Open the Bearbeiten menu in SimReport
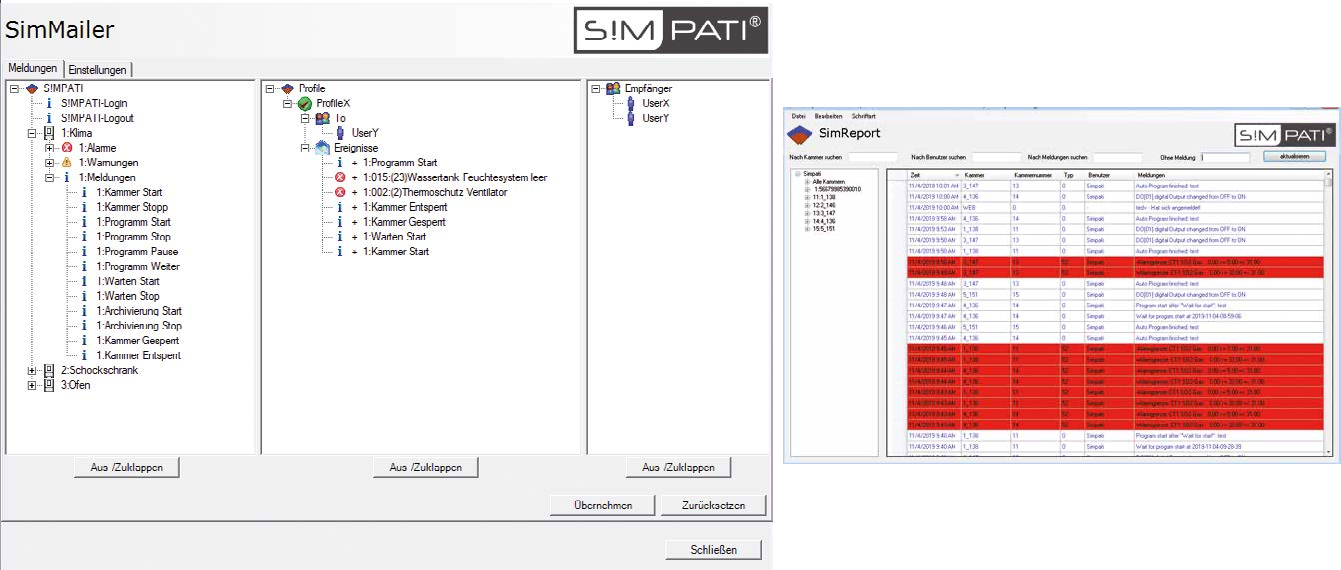Screen dimensions: 1341x570 click(828, 116)
